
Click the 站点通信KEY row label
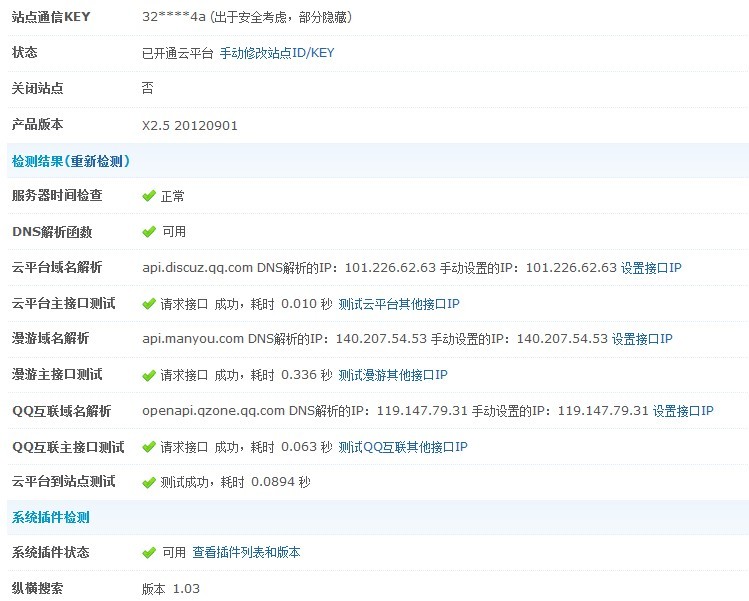click(x=51, y=17)
